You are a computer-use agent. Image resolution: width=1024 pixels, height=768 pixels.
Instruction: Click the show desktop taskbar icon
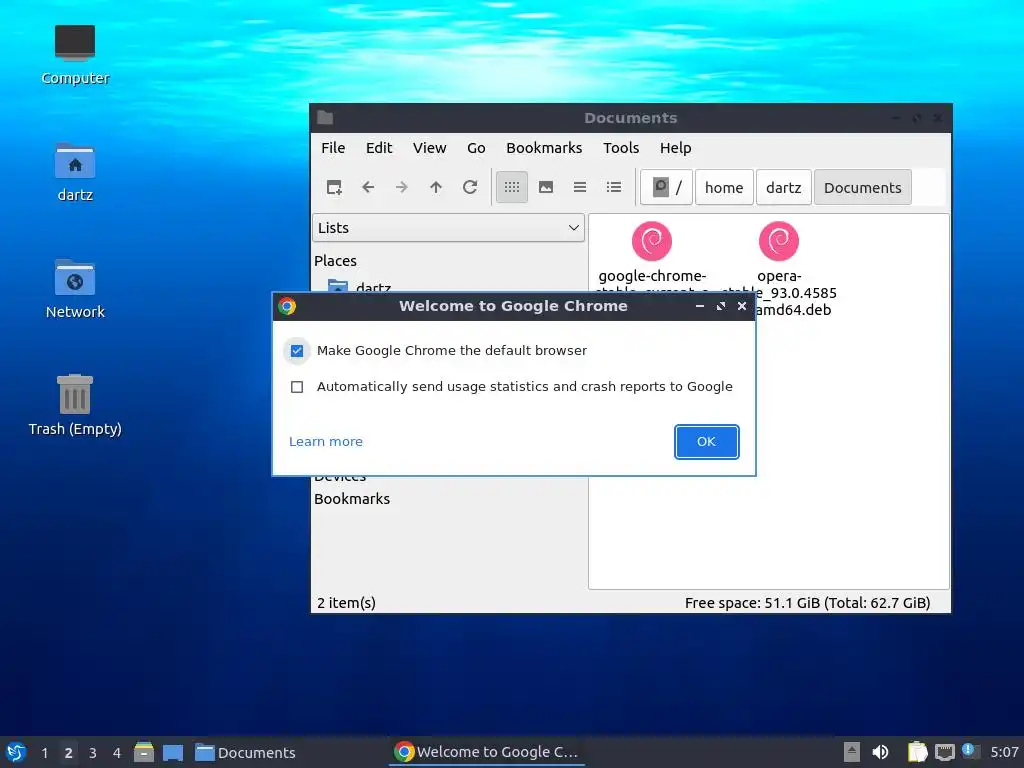click(173, 752)
